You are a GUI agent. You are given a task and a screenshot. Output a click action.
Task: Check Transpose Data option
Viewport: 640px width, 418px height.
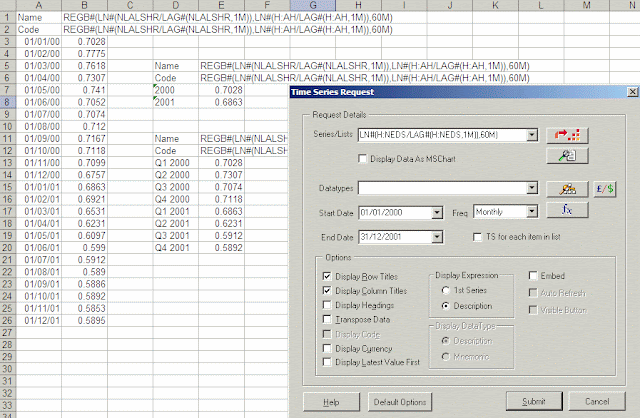[x=327, y=319]
